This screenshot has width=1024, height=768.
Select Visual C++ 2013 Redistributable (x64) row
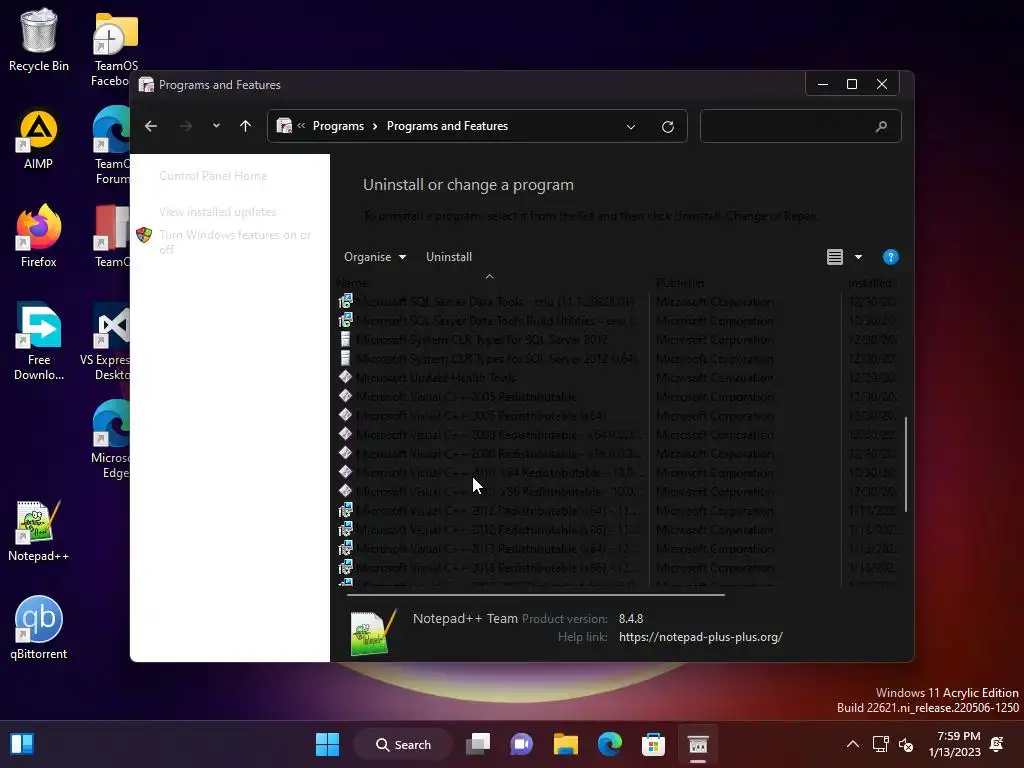pyautogui.click(x=617, y=549)
